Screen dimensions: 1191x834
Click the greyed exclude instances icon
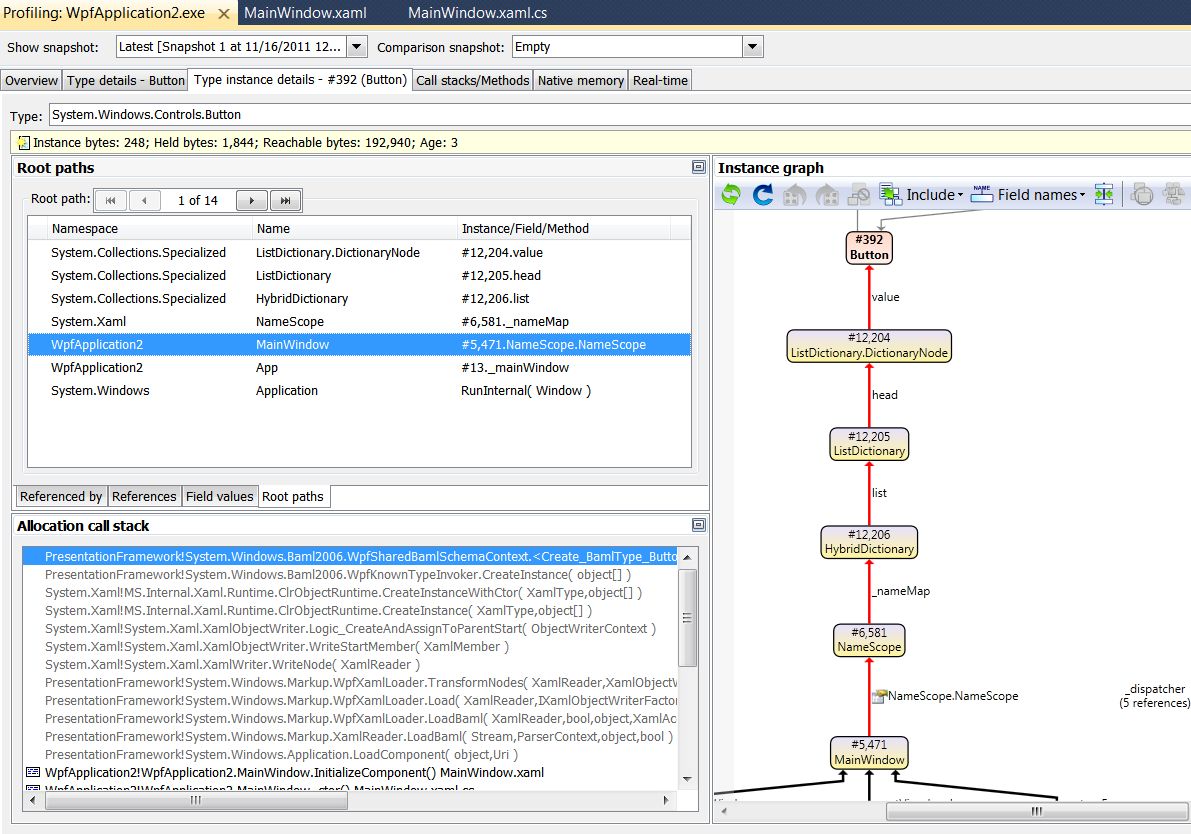(858, 195)
